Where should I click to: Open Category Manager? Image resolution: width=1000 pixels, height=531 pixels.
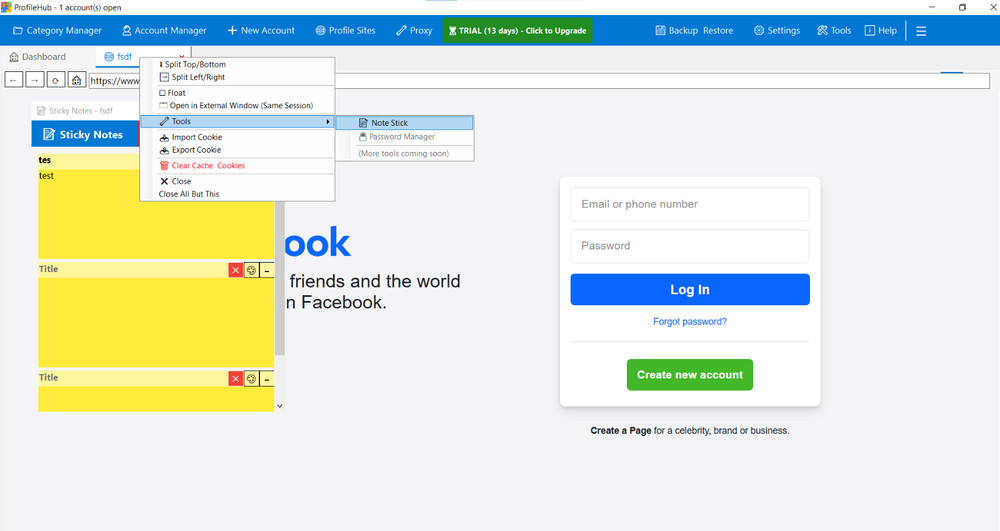click(x=57, y=31)
